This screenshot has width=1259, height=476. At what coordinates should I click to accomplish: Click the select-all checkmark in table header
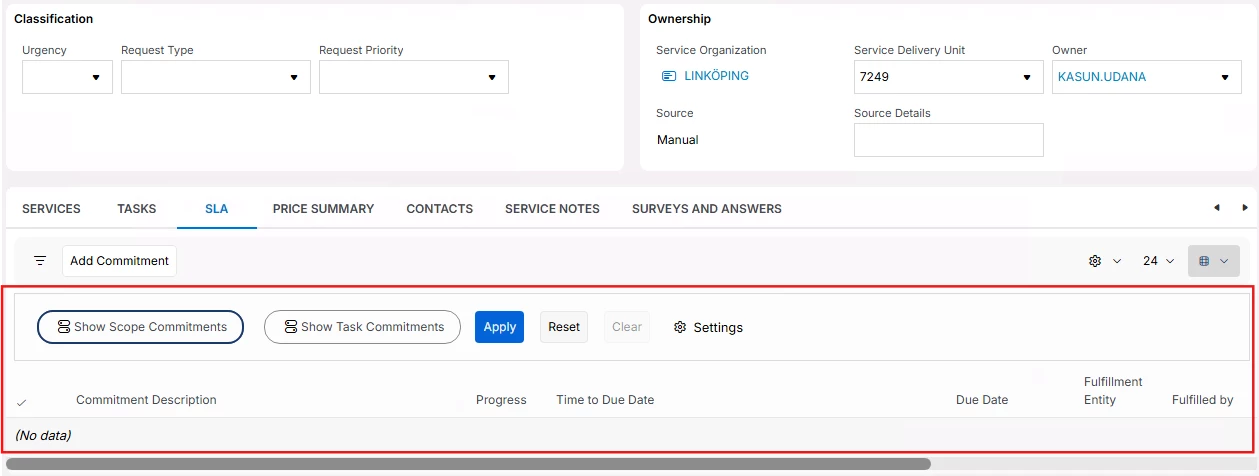(x=22, y=402)
